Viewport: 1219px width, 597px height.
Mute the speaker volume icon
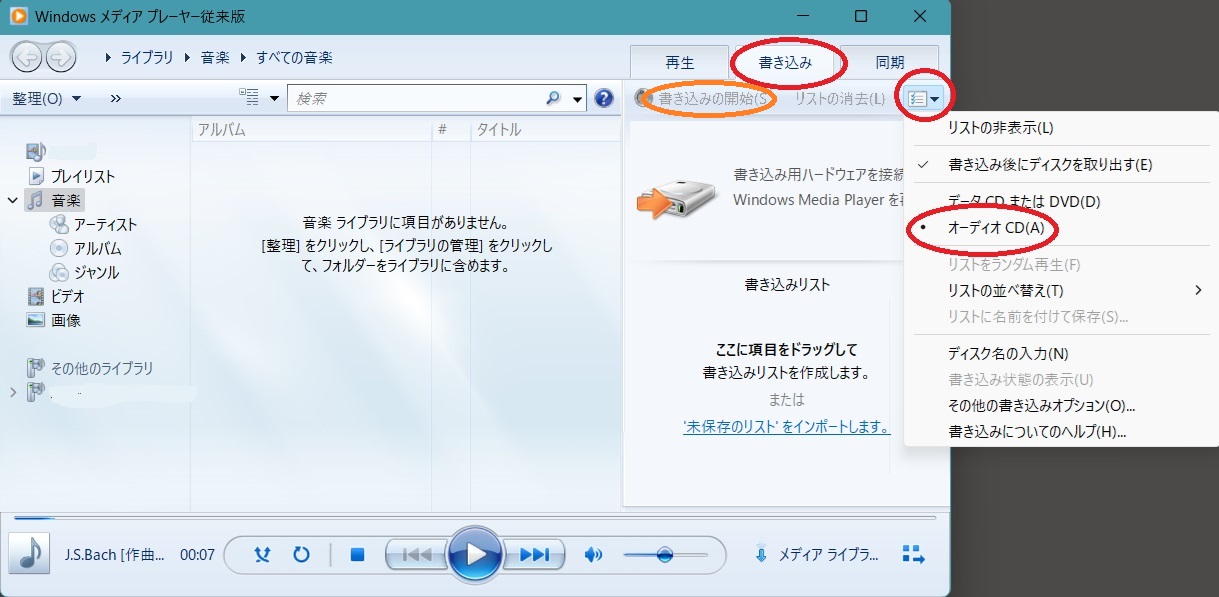point(593,555)
